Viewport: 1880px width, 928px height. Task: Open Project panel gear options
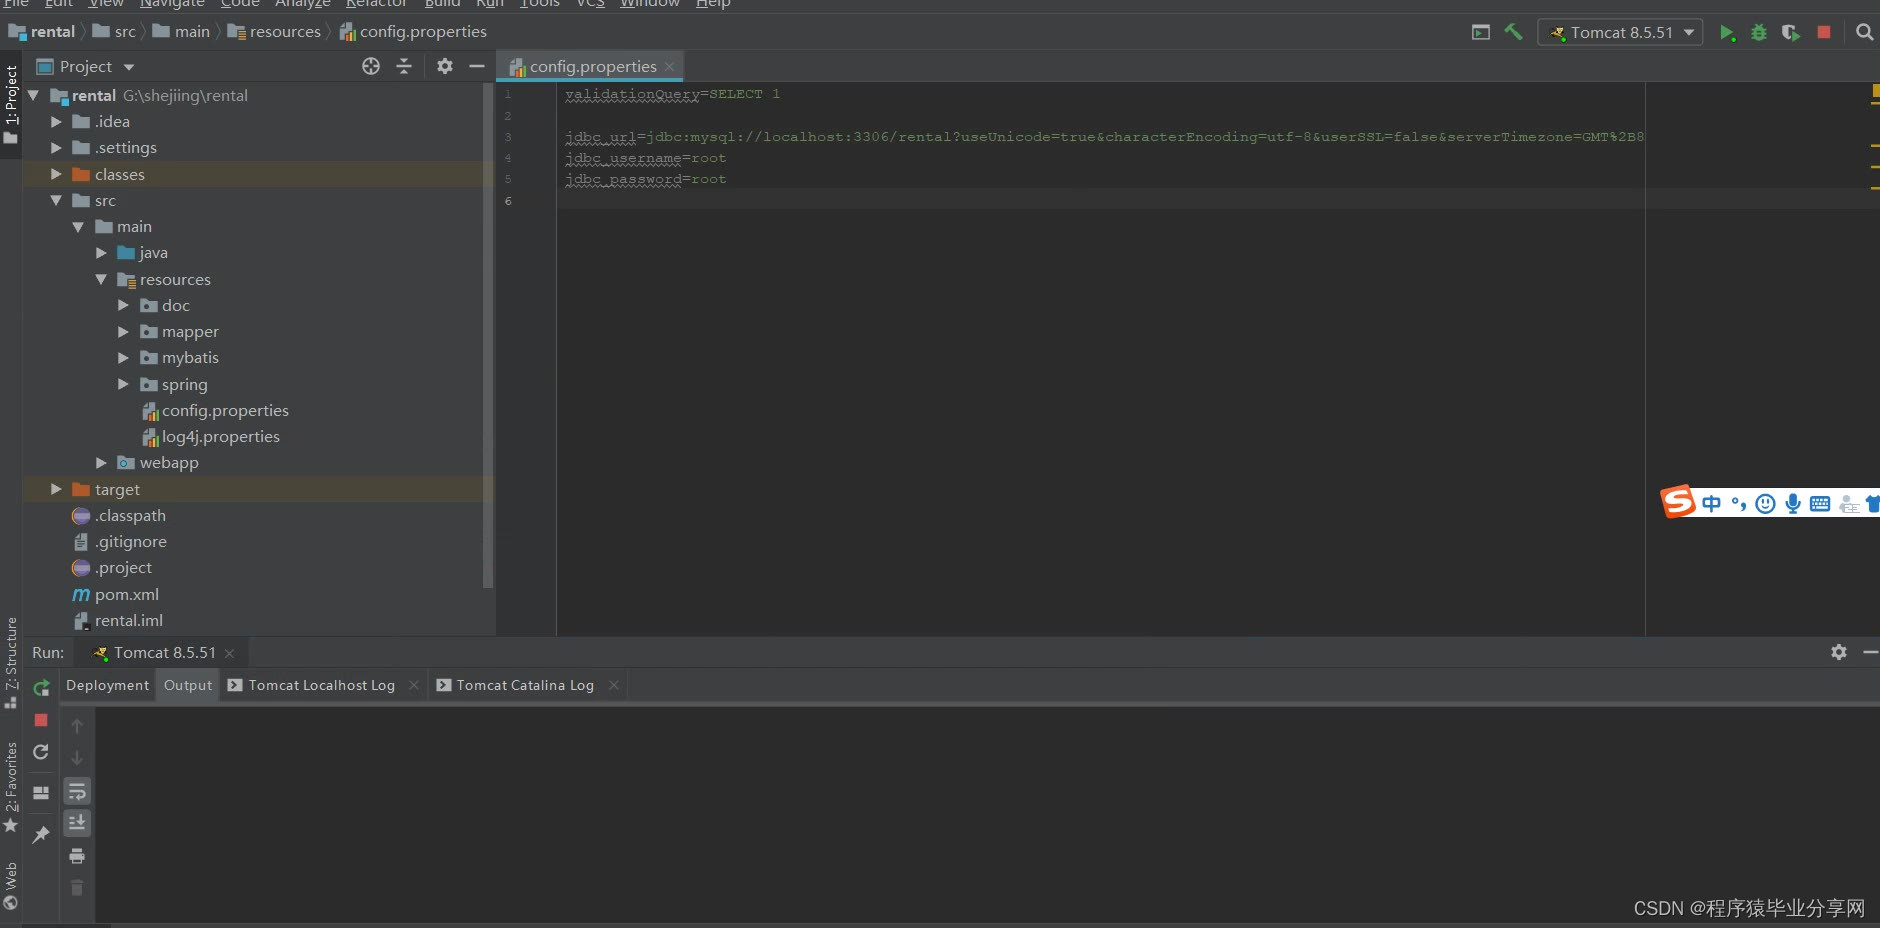(x=445, y=66)
